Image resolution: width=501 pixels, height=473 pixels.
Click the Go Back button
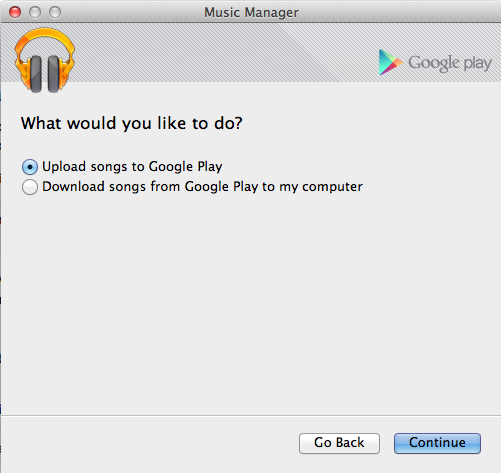339,443
